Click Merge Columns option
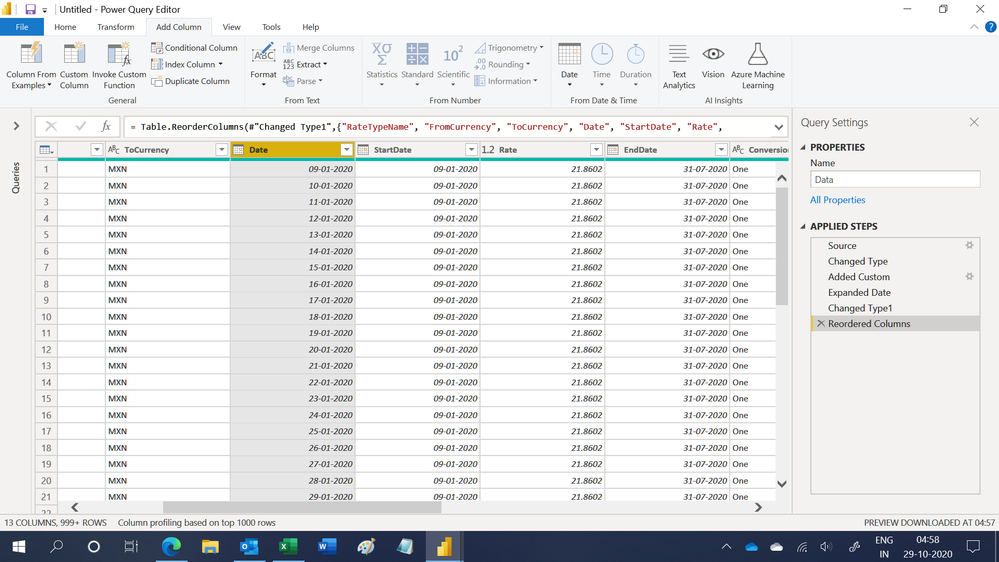The width and height of the screenshot is (999, 562). point(319,48)
